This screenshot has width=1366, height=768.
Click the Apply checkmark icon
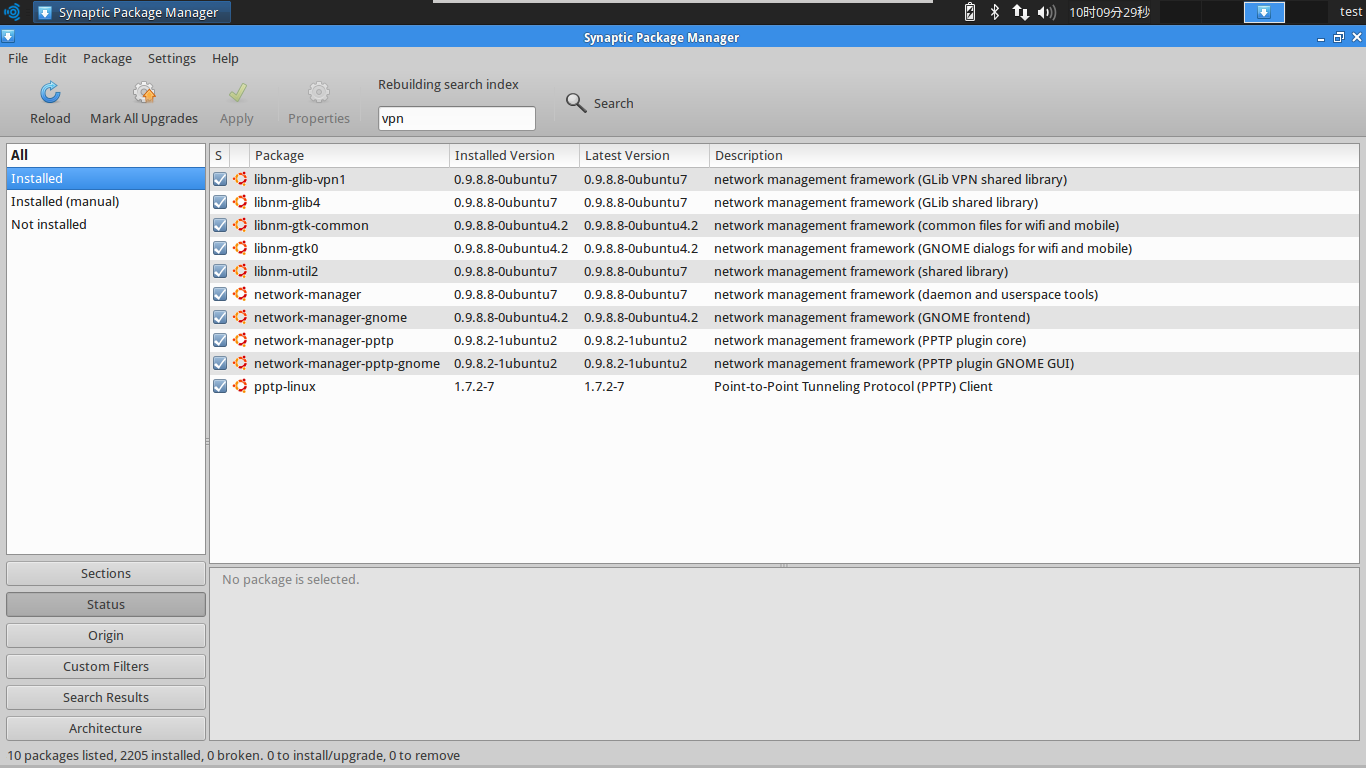(237, 93)
